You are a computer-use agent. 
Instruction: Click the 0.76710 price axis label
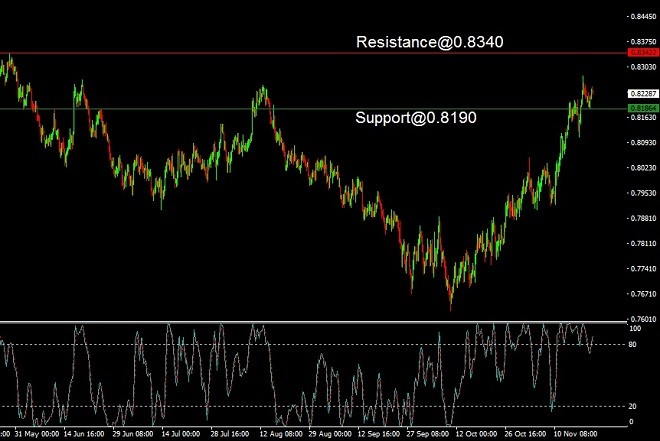(643, 294)
